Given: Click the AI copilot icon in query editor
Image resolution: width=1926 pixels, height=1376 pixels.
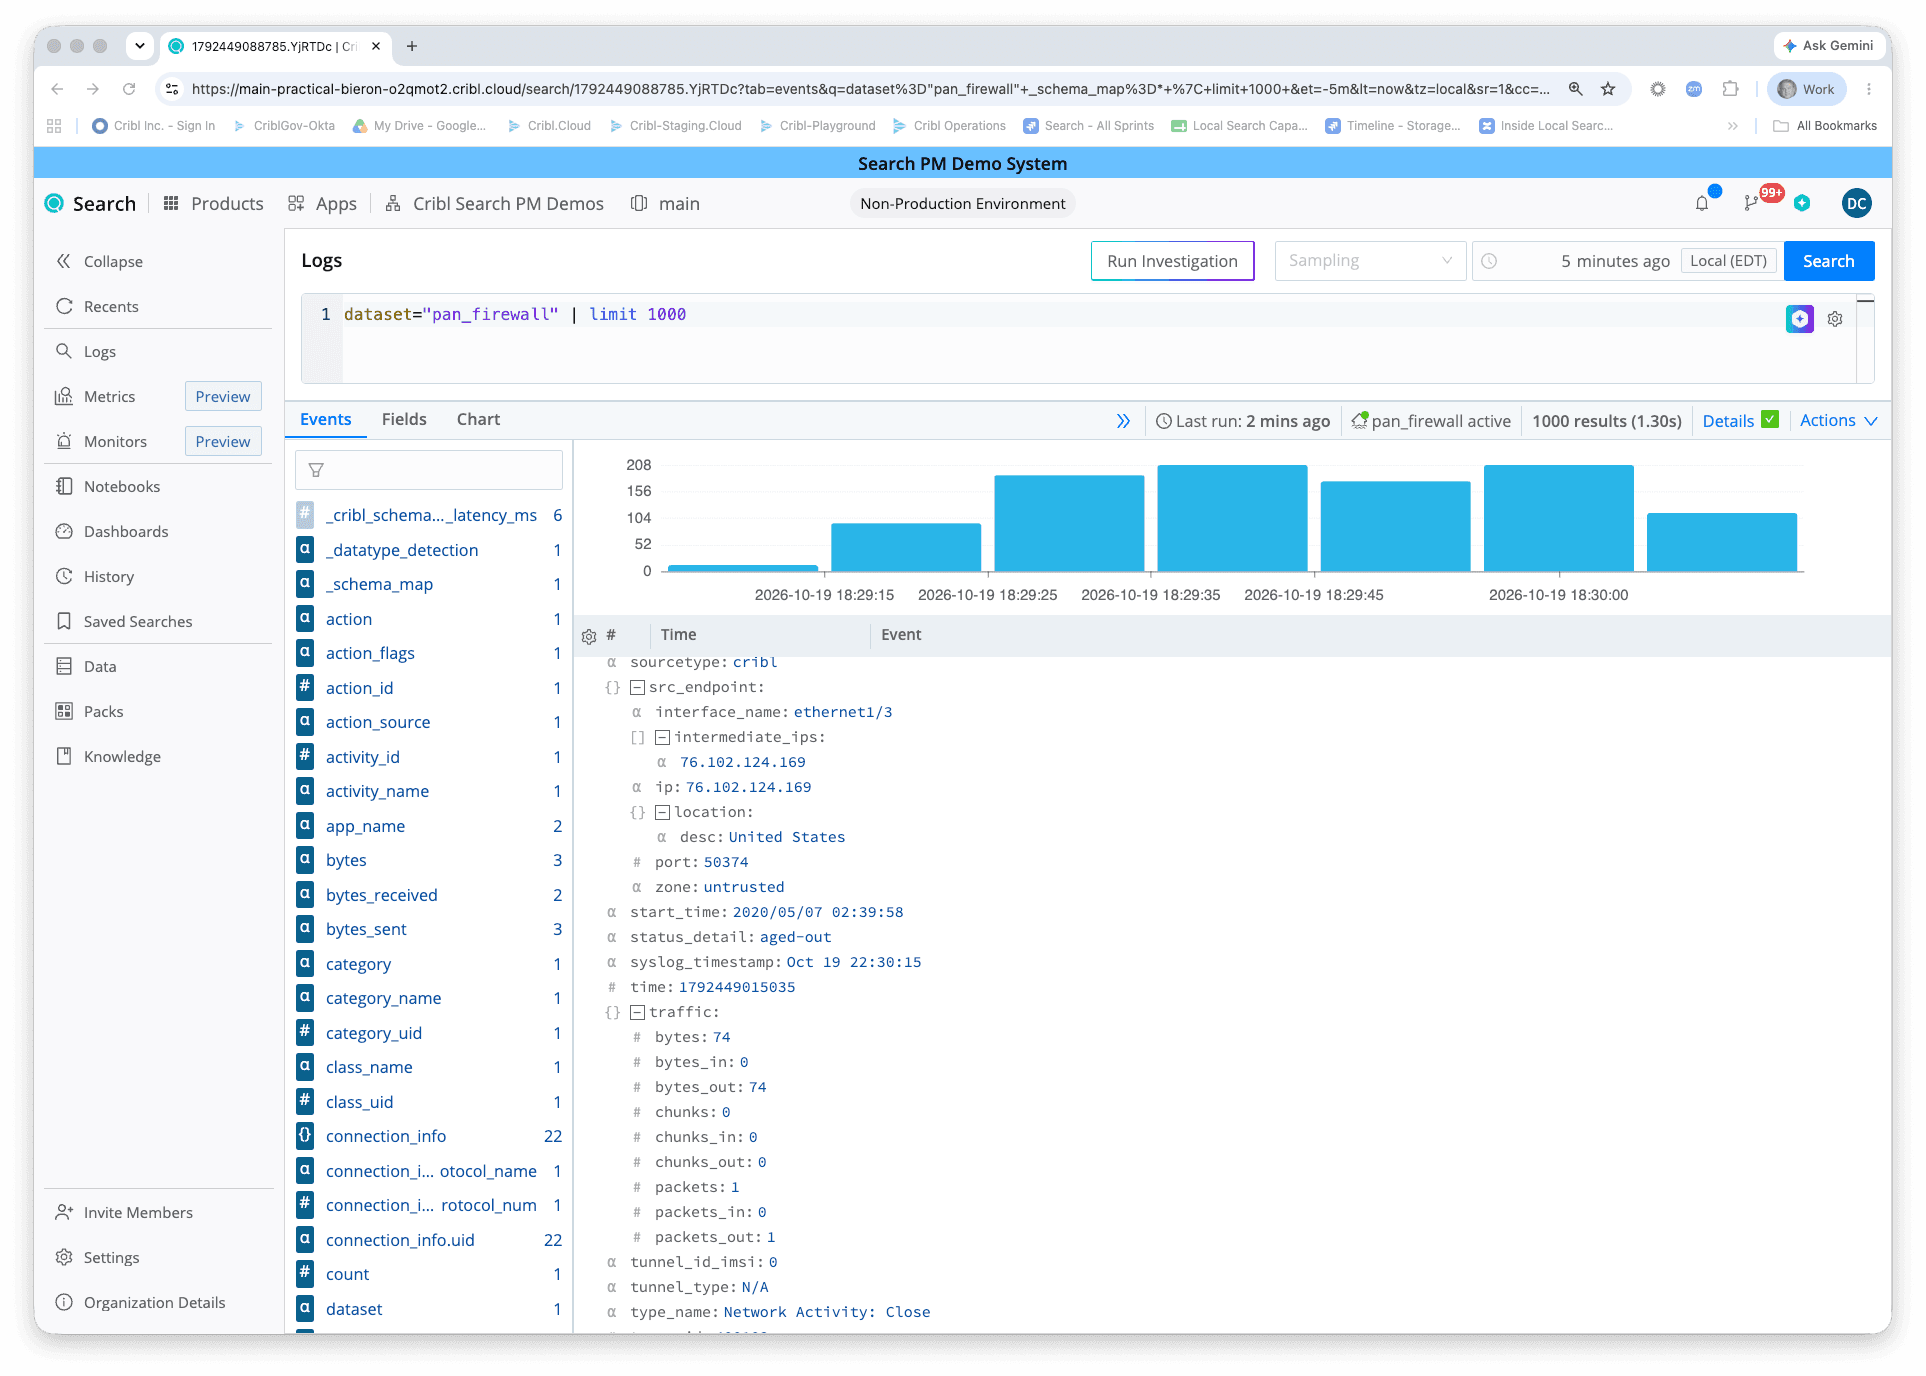Looking at the screenshot, I should (1800, 319).
